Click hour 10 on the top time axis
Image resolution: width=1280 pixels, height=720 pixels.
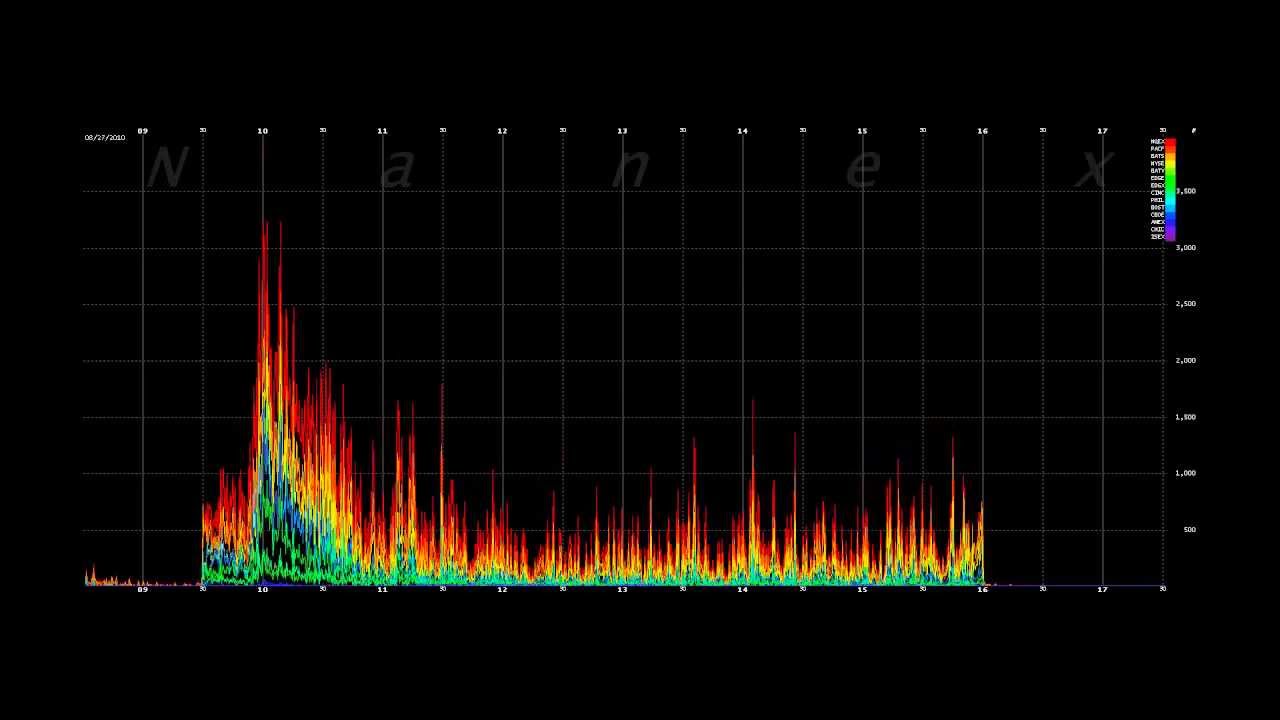tap(263, 131)
